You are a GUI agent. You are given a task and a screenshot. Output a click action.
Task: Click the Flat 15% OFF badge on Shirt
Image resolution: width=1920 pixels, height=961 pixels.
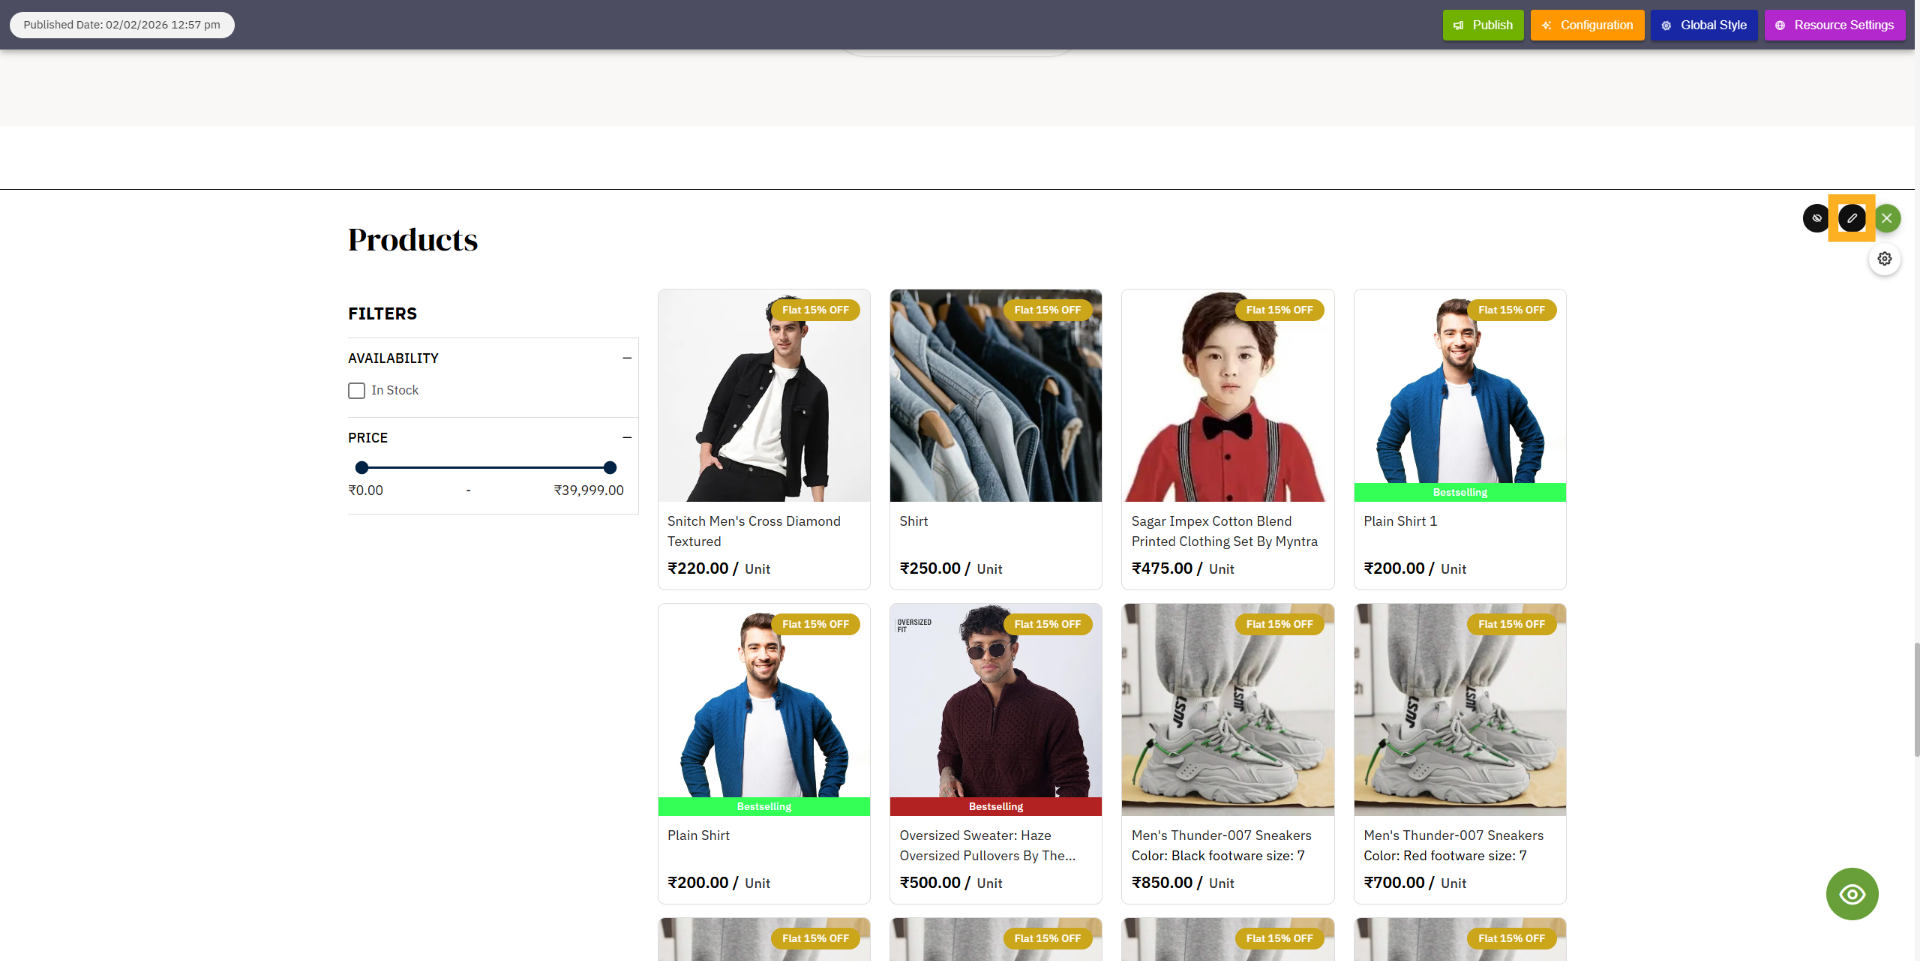(x=1047, y=310)
